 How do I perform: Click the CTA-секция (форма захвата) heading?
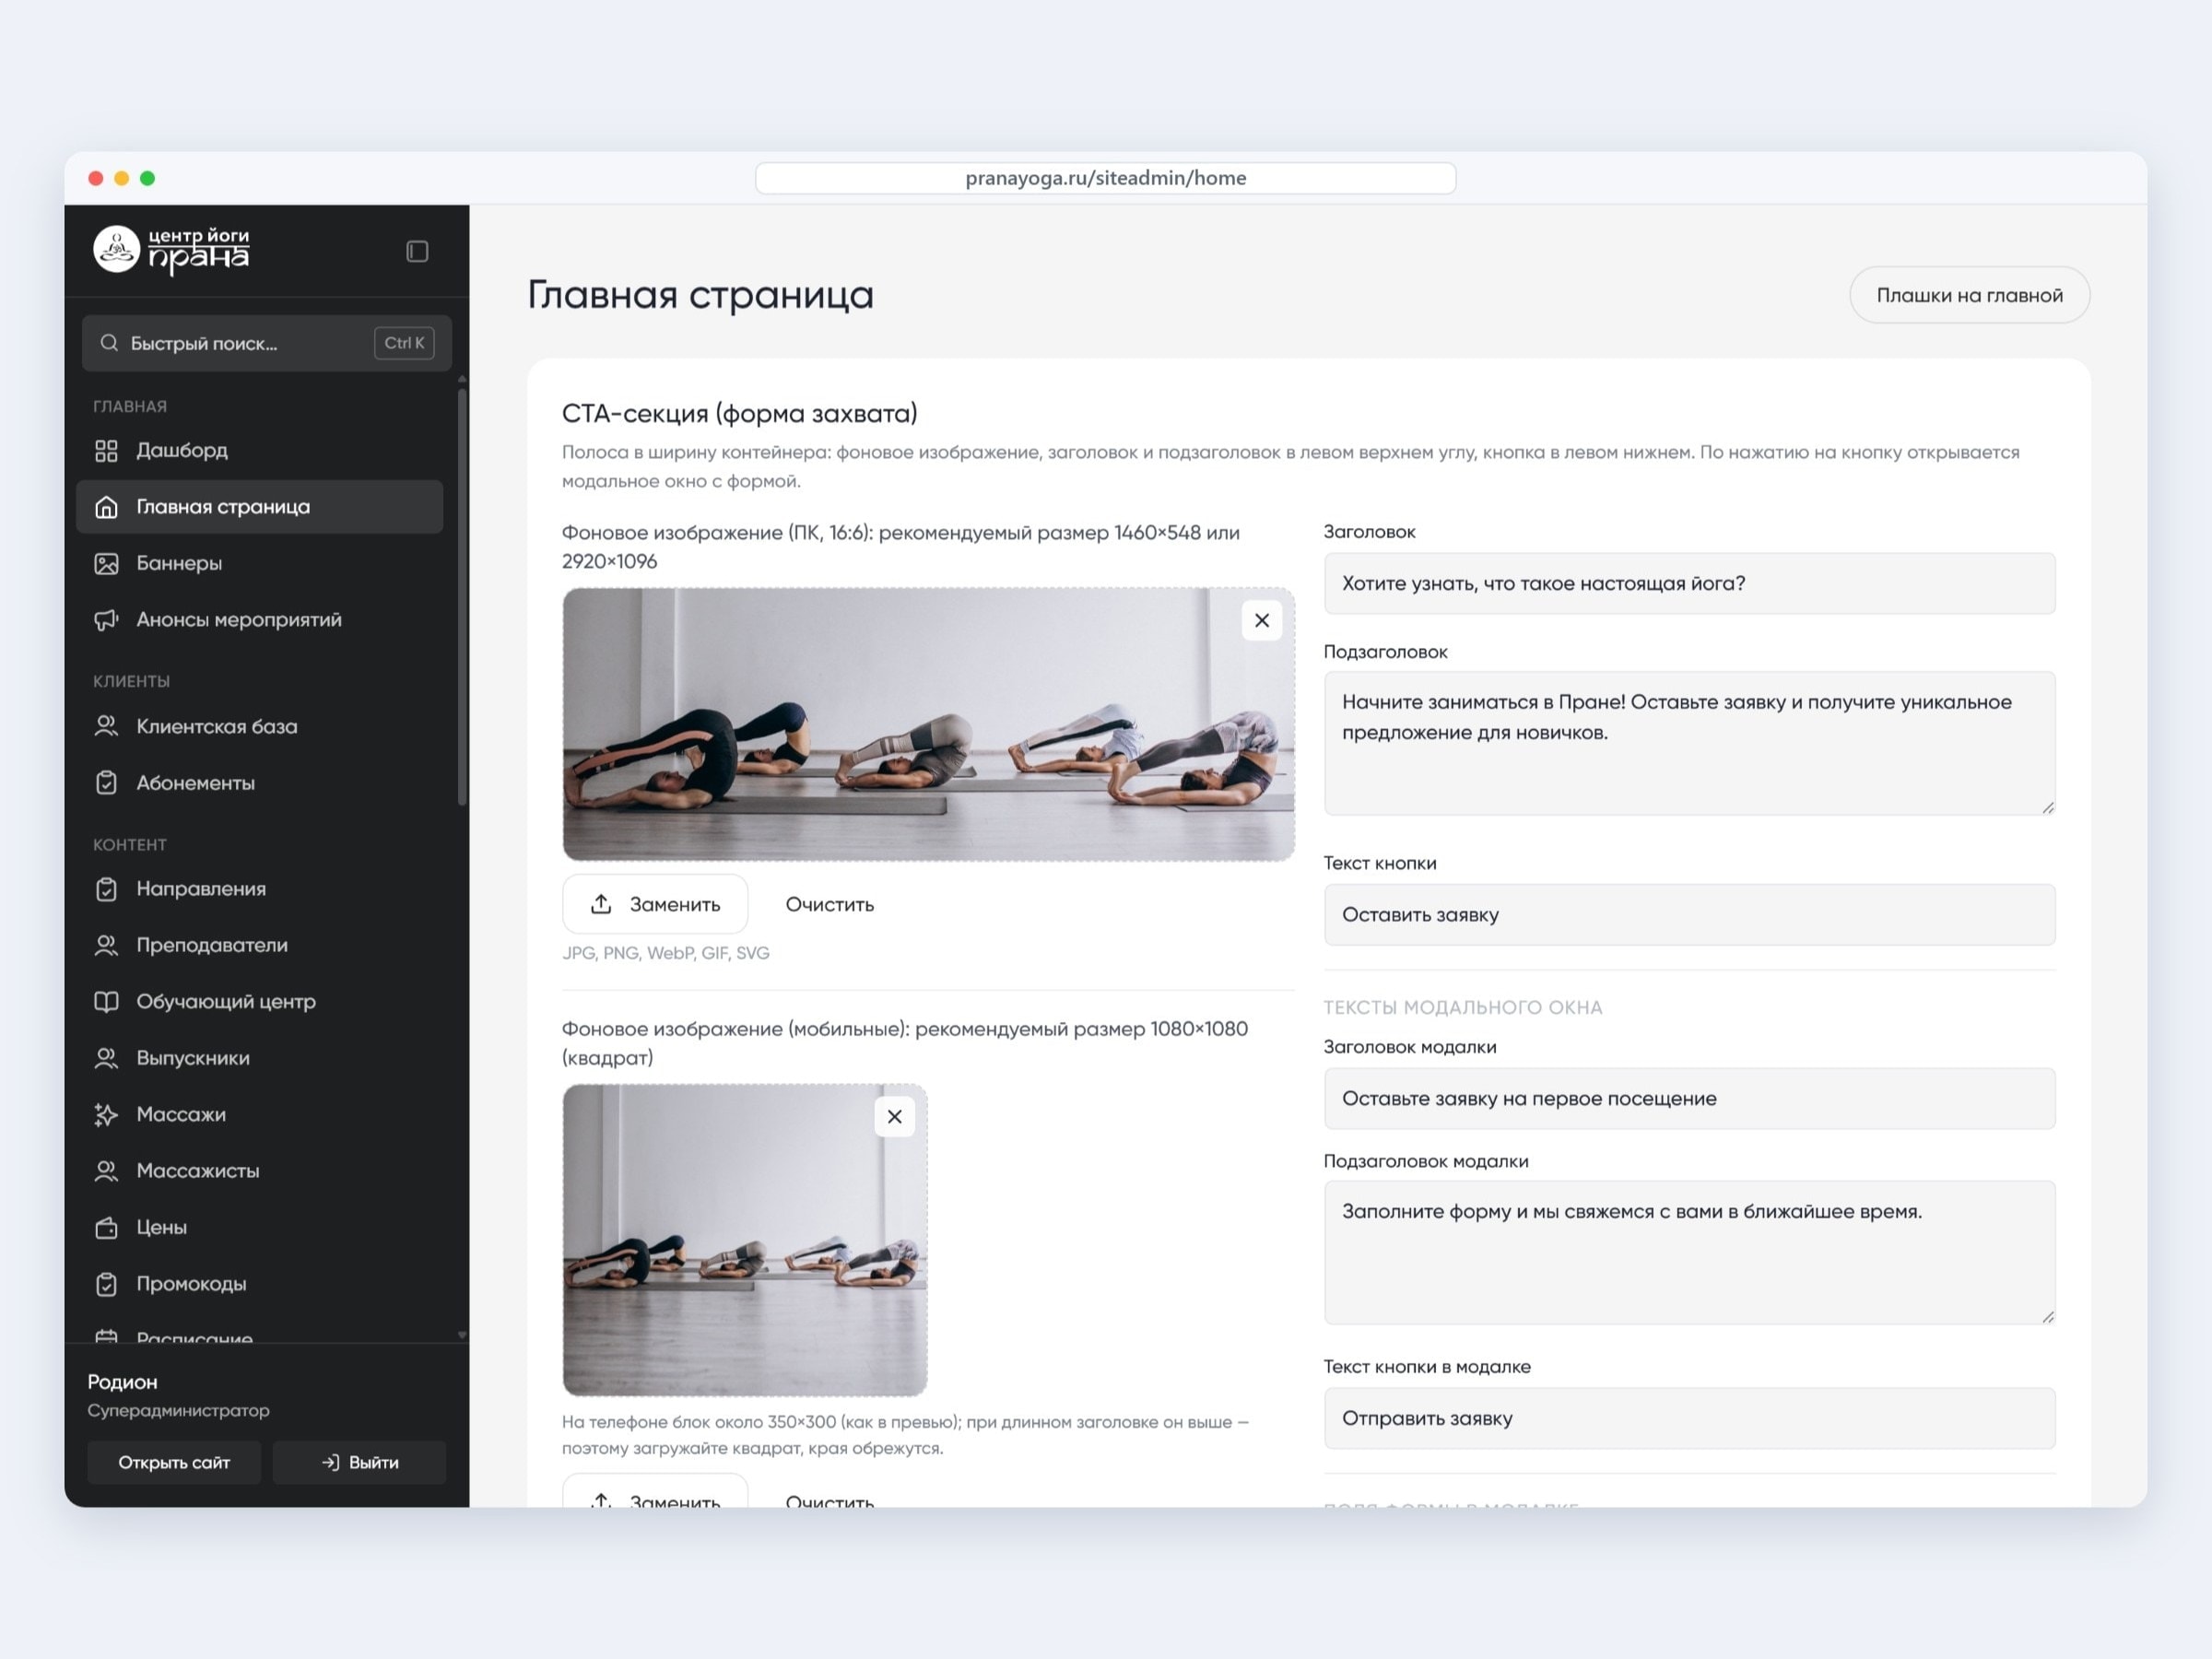(x=739, y=414)
